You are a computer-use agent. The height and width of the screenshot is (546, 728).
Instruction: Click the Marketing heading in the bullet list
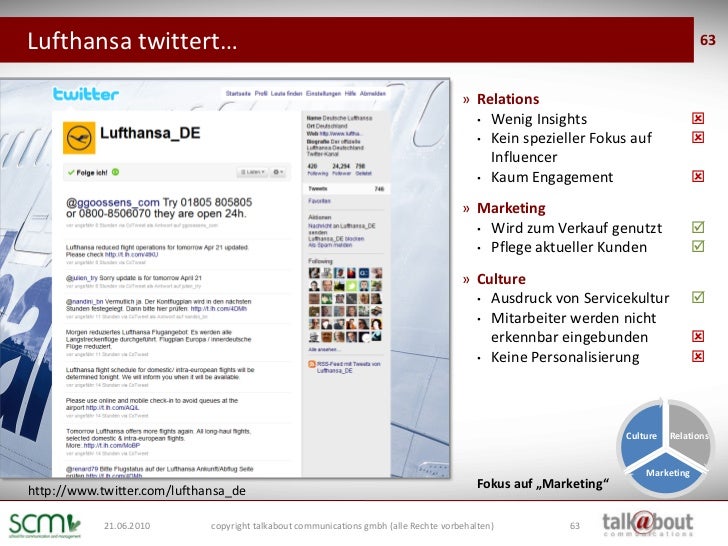tap(511, 208)
